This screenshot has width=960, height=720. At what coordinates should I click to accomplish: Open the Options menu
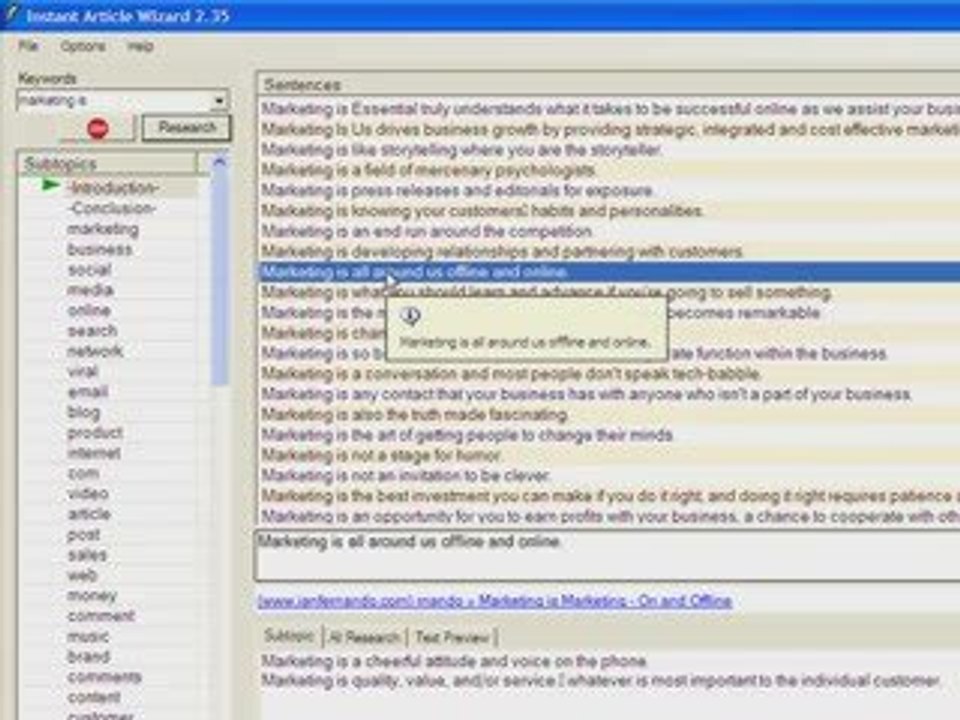[x=83, y=47]
